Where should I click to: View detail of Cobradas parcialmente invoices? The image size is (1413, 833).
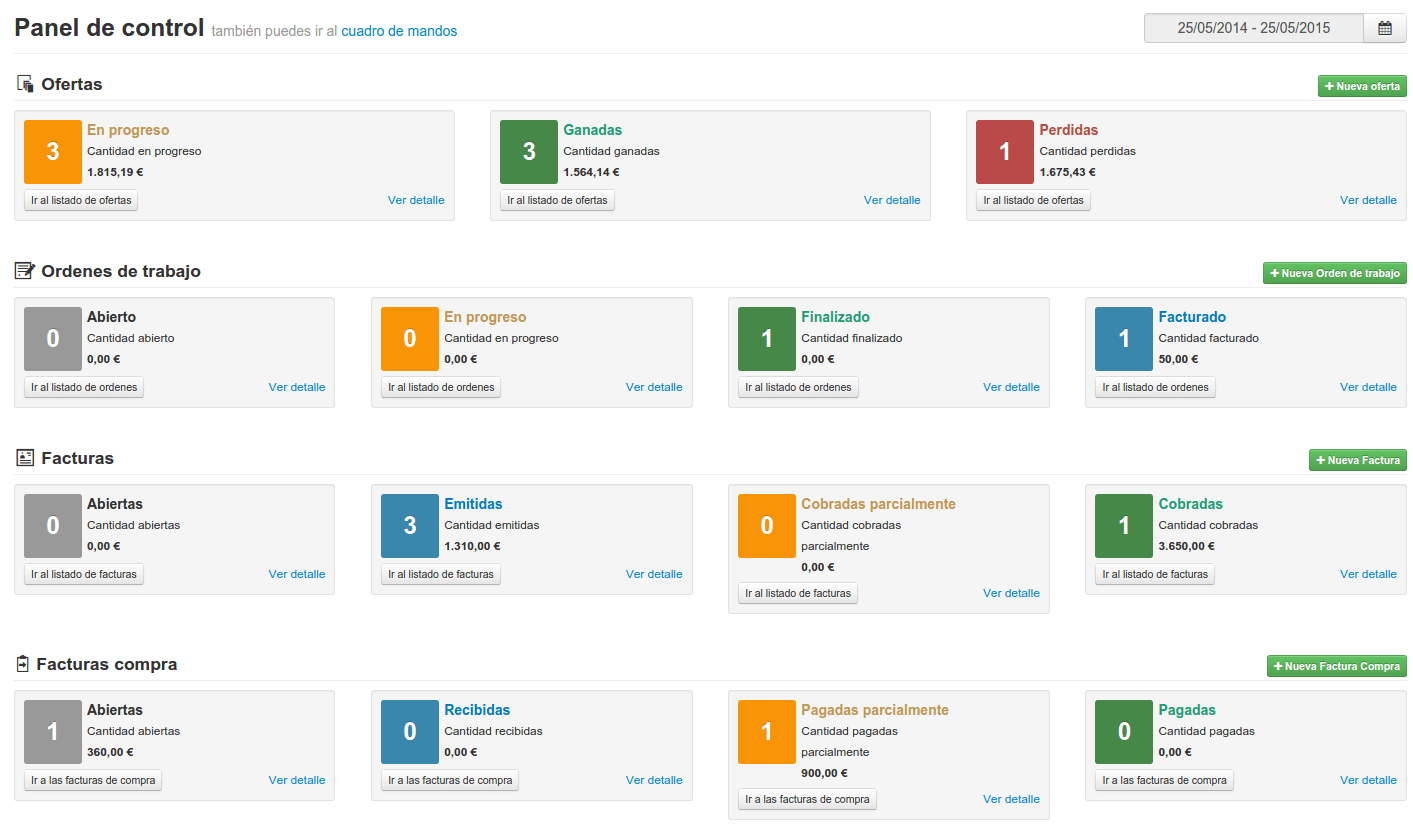click(1011, 593)
